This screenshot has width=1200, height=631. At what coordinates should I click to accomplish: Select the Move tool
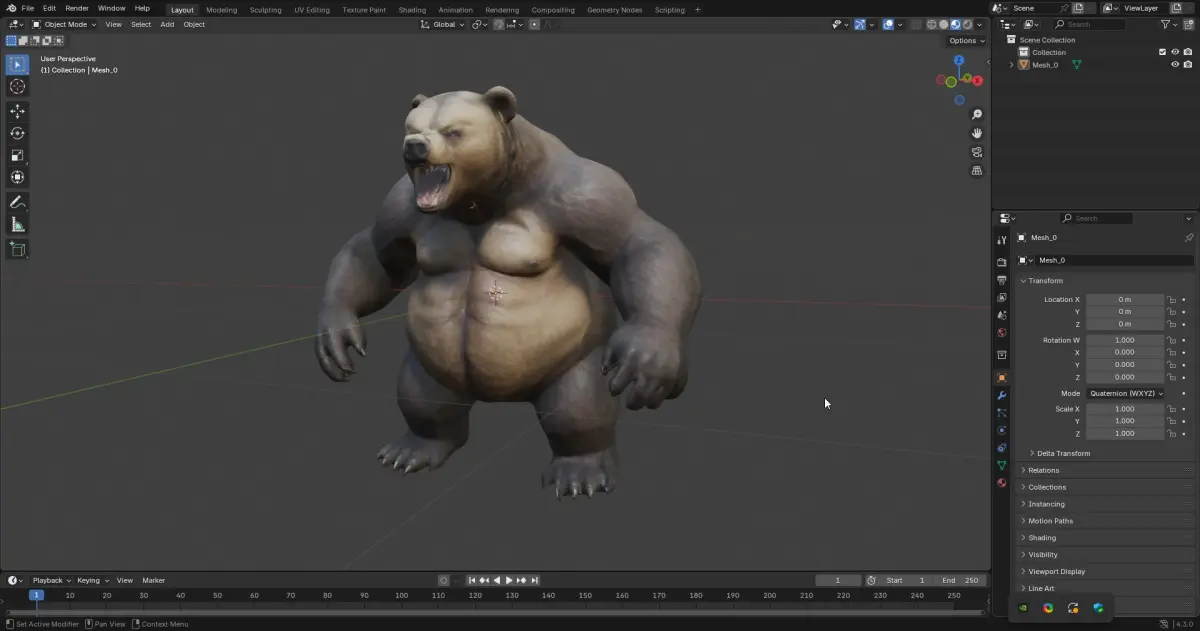(17, 111)
